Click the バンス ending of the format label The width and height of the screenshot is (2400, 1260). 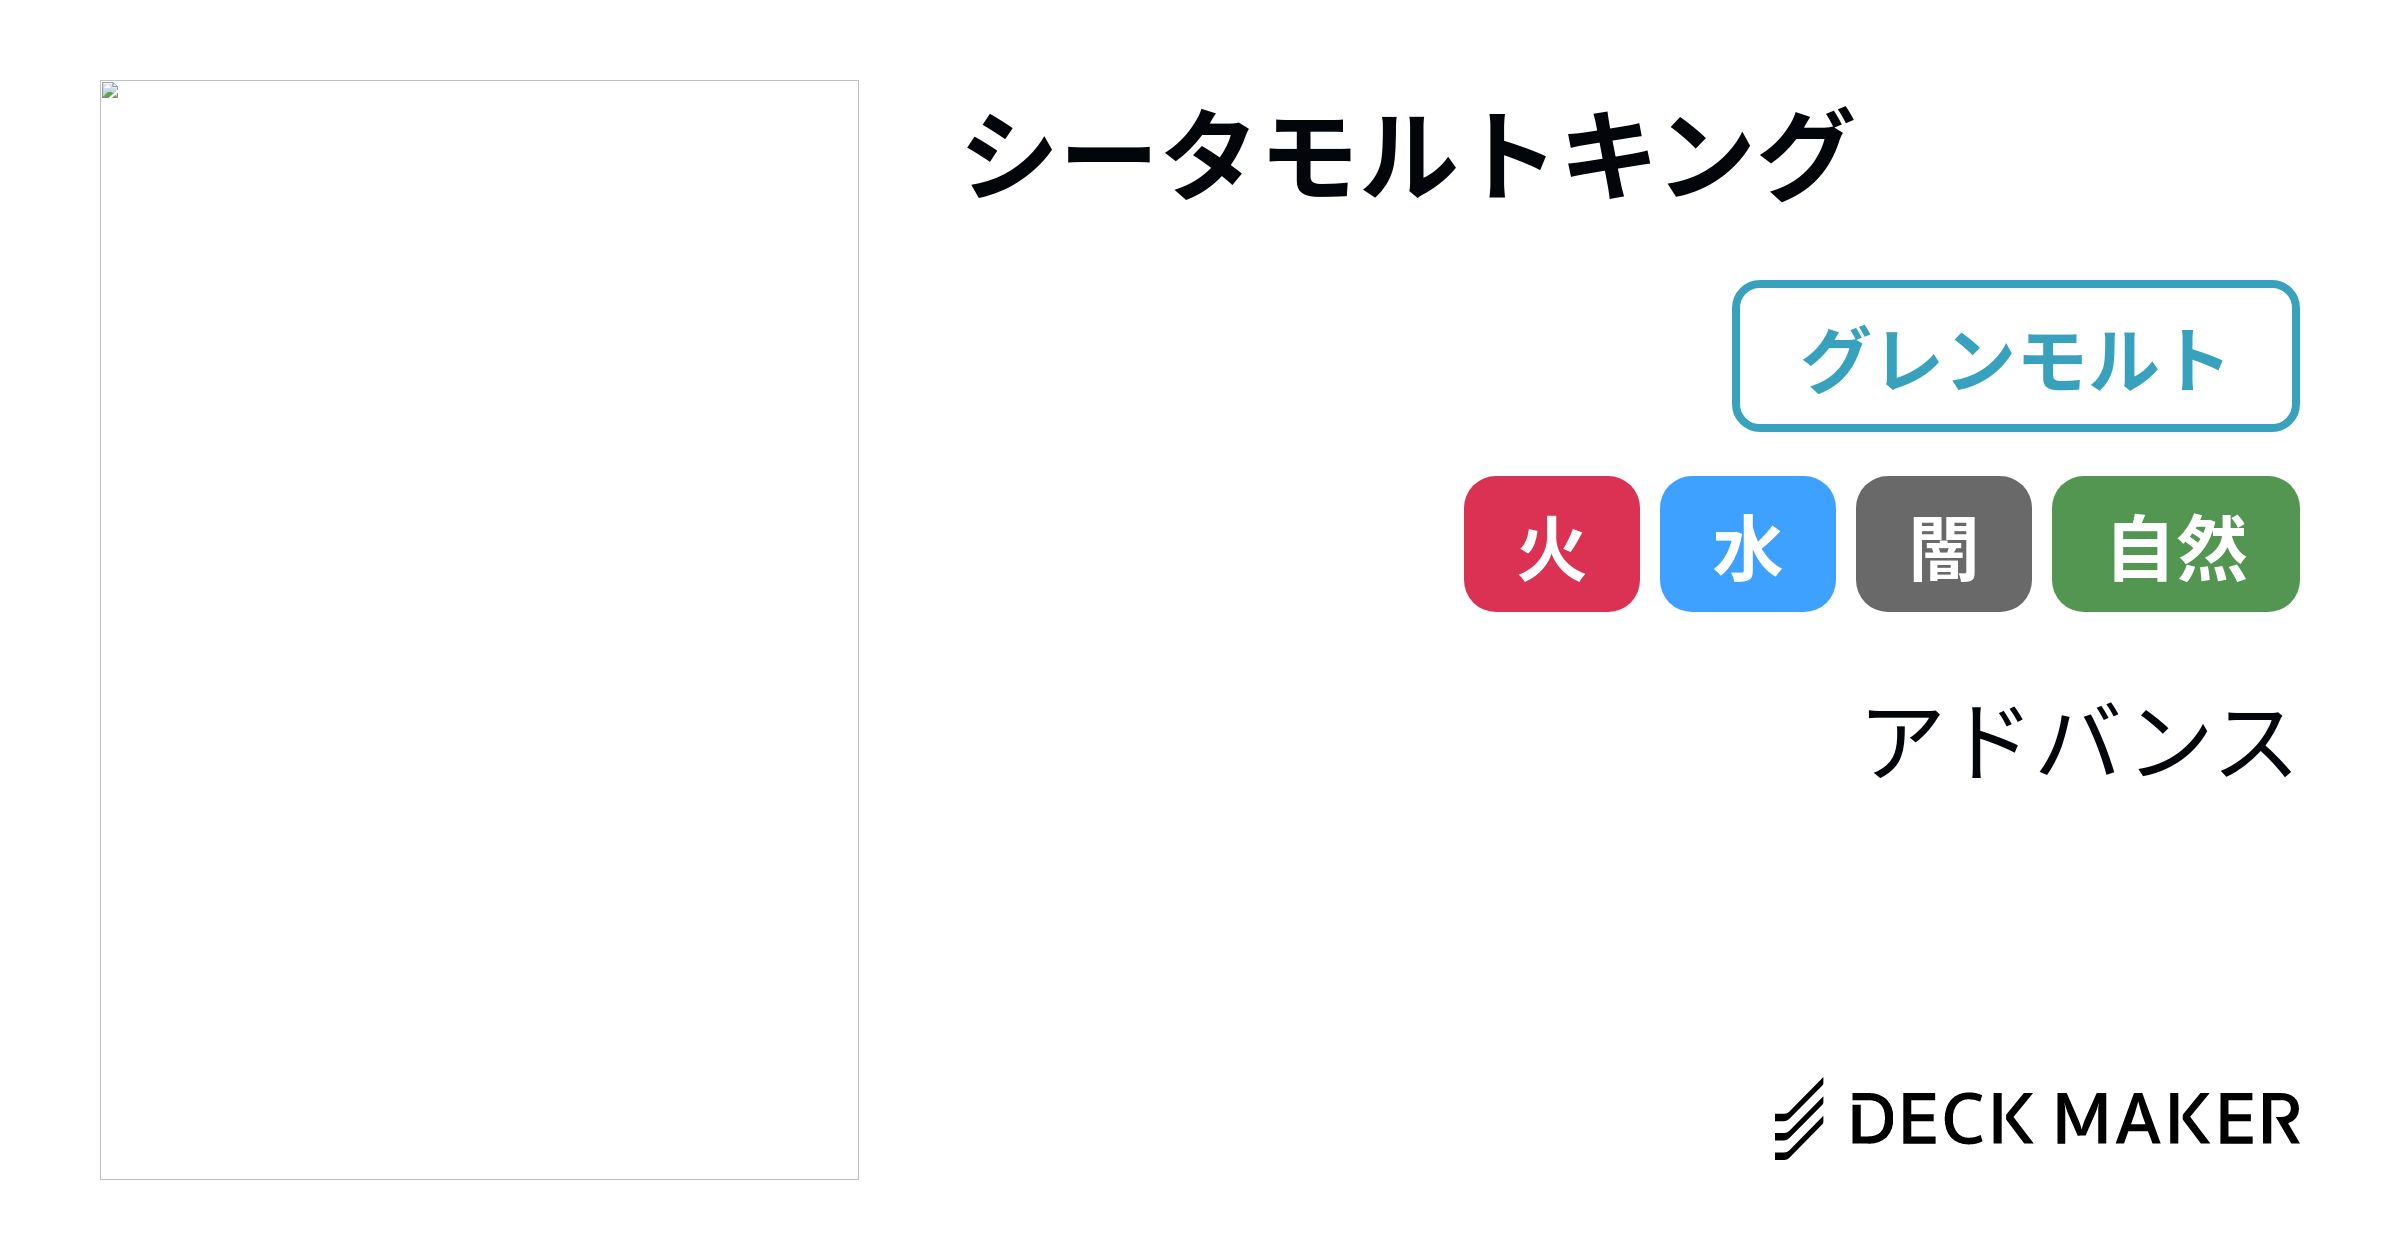[2170, 742]
